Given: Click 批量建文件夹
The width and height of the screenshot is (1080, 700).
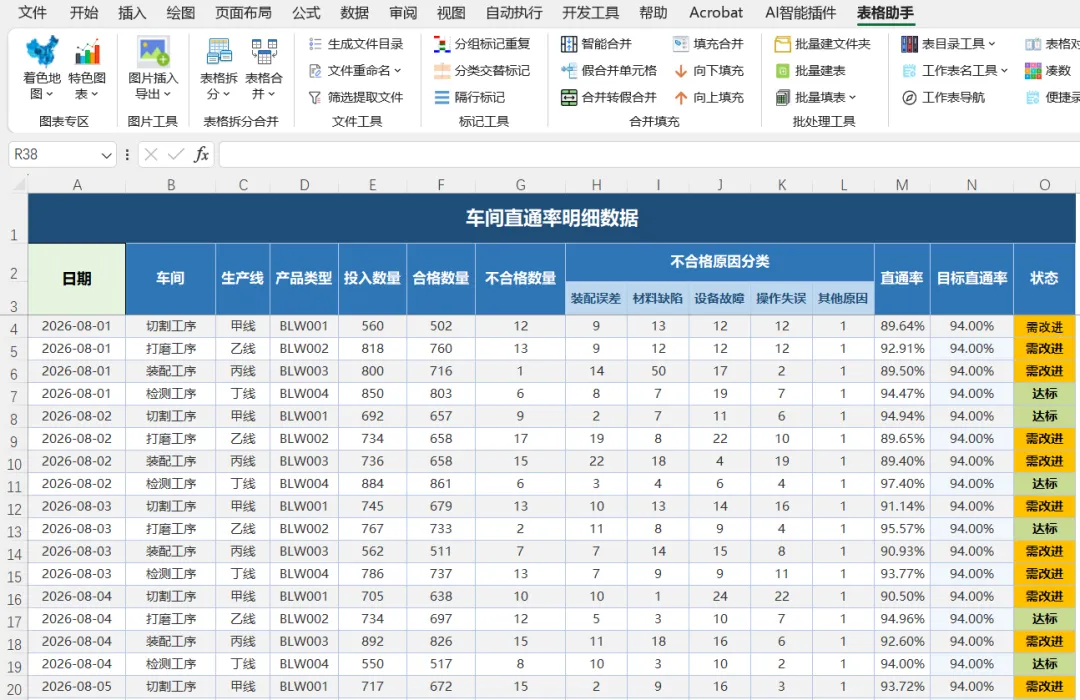Looking at the screenshot, I should (822, 44).
